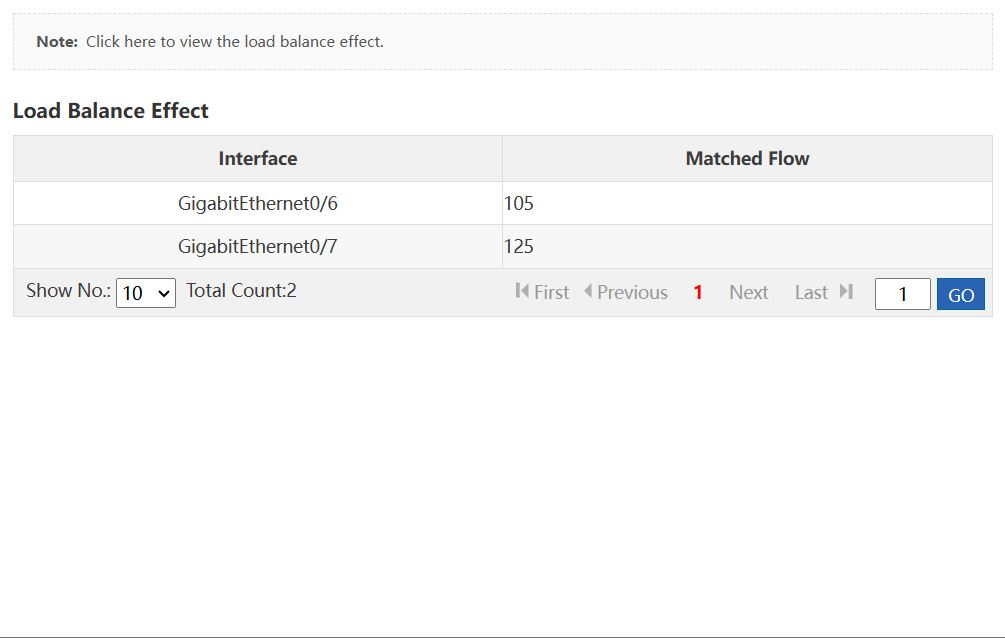This screenshot has height=638, width=1005.
Task: Click the blue GO button
Action: coord(961,294)
